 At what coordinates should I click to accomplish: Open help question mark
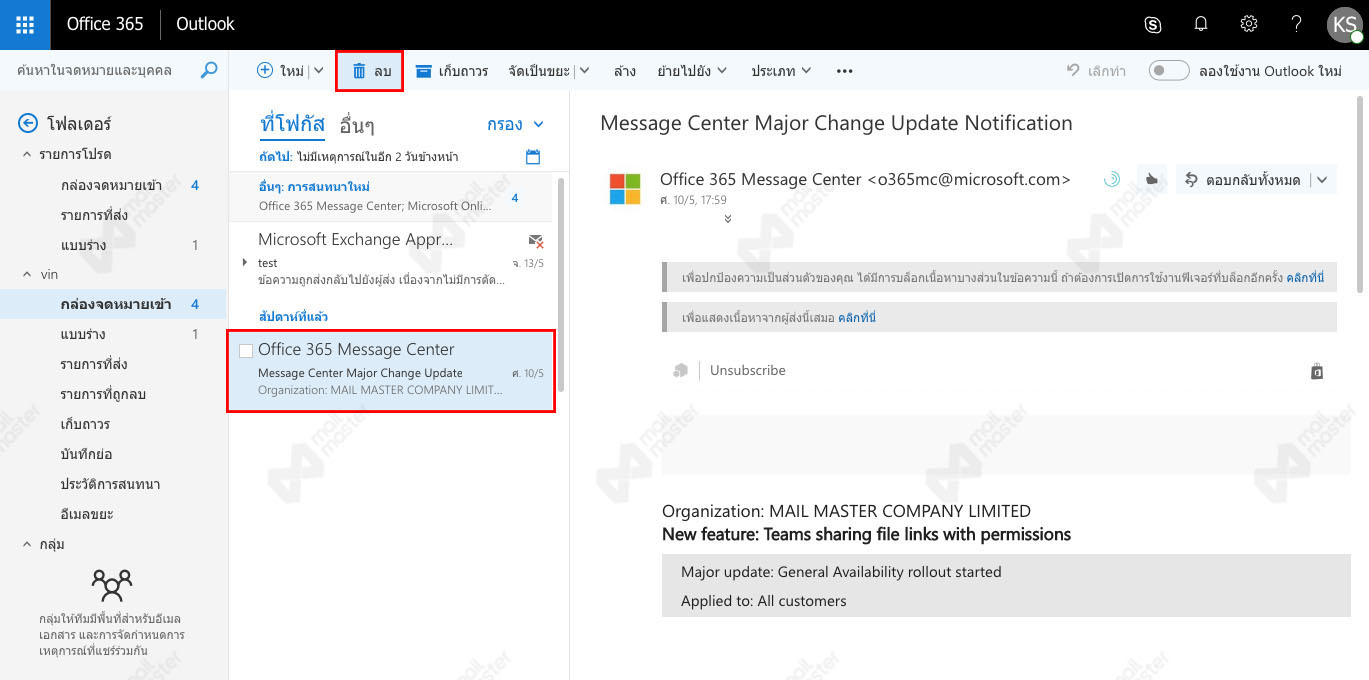(1296, 24)
